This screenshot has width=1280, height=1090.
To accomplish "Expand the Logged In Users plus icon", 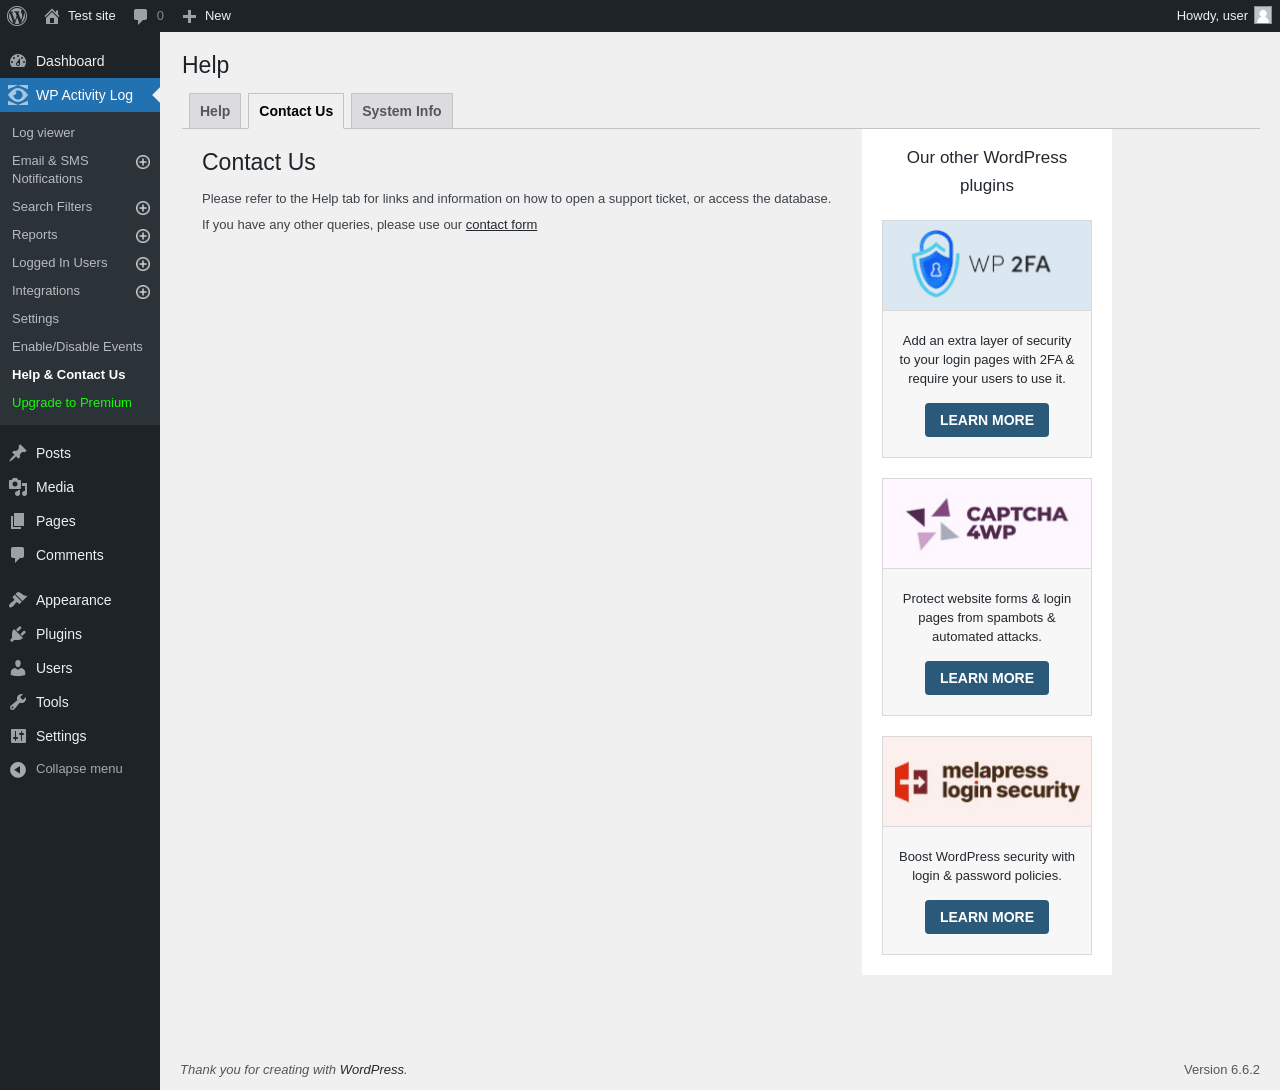I will [143, 264].
